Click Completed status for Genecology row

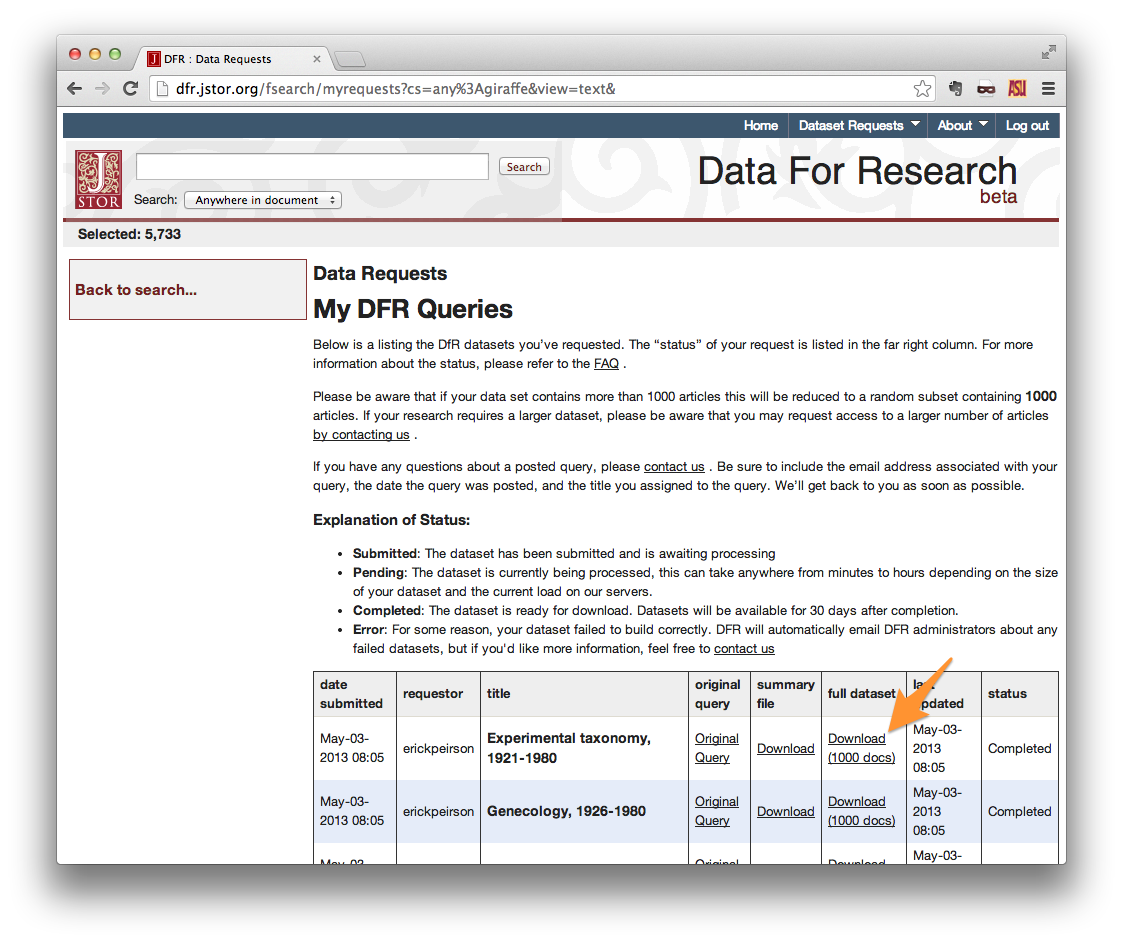click(1019, 811)
